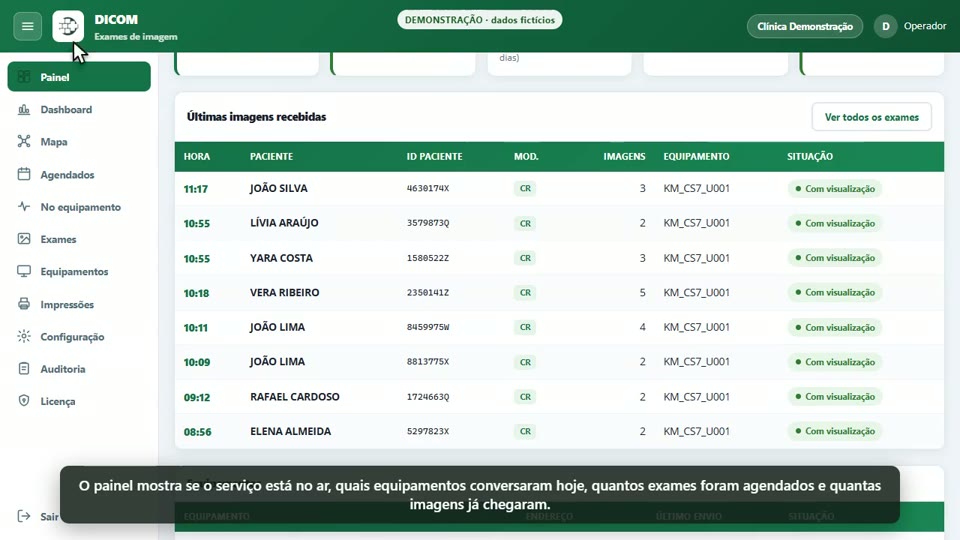Click the Últimas imagens recebidas heading
The height and width of the screenshot is (540, 960).
pos(257,117)
